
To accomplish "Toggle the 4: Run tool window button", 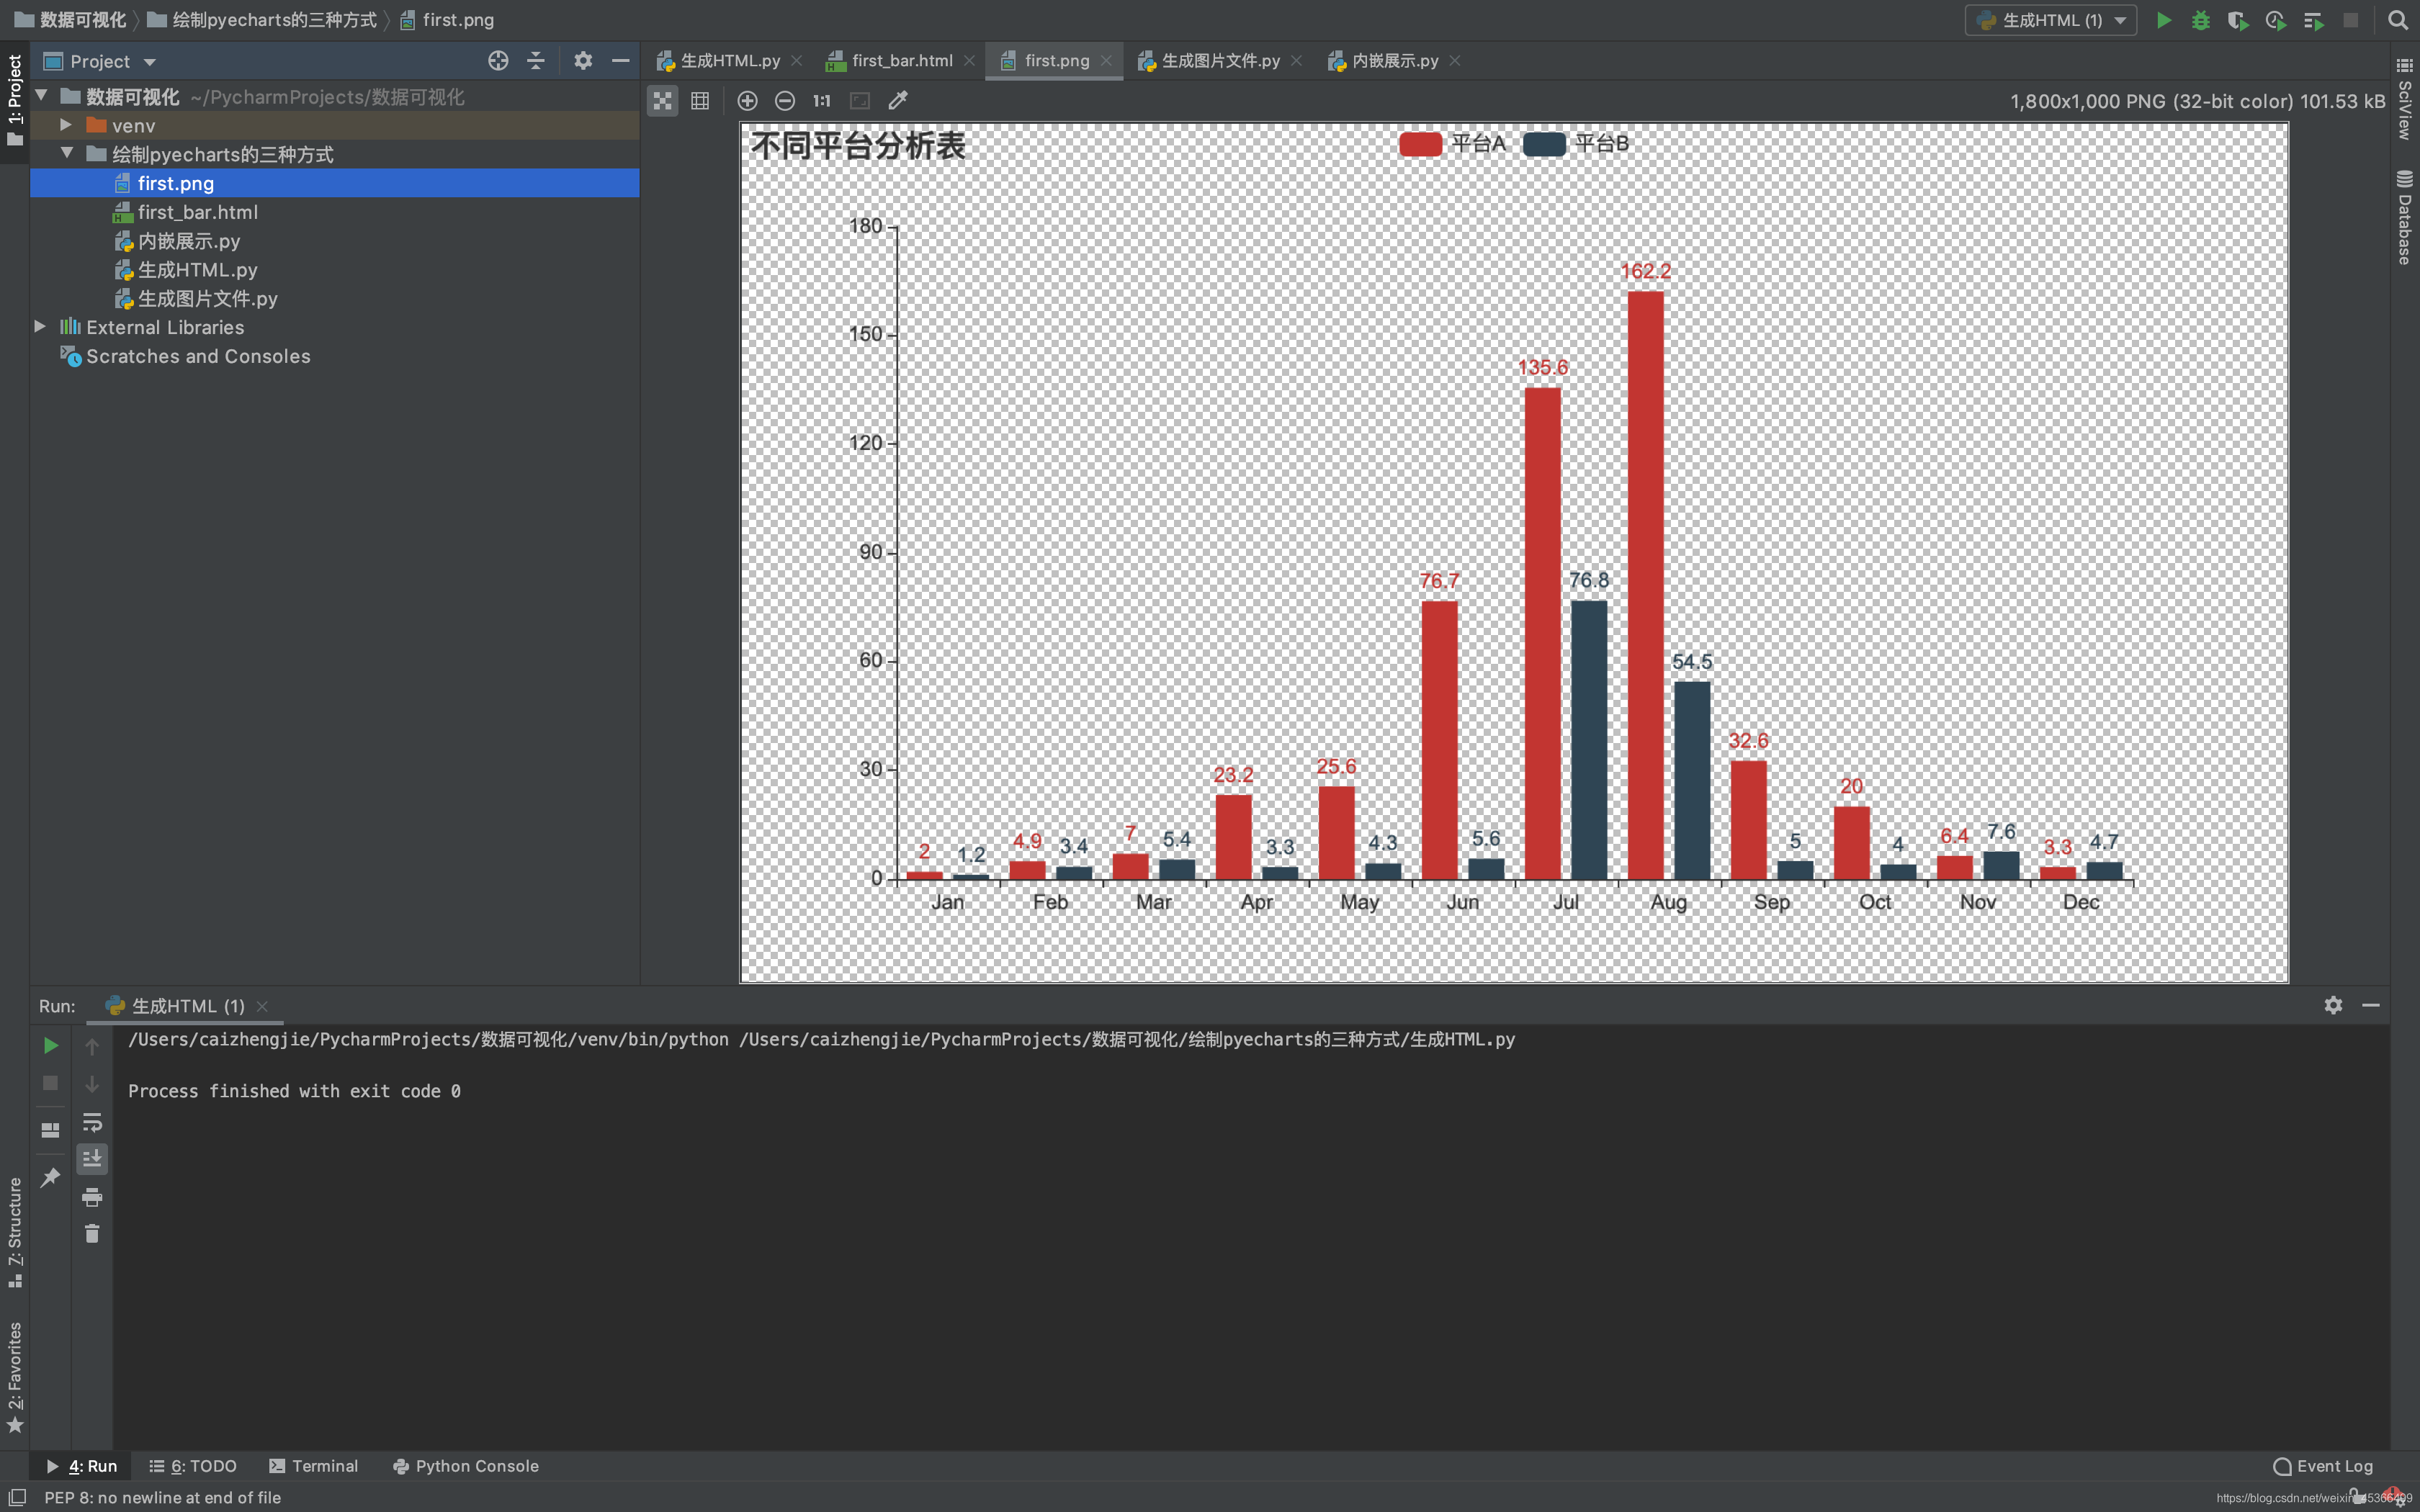I will (x=82, y=1466).
